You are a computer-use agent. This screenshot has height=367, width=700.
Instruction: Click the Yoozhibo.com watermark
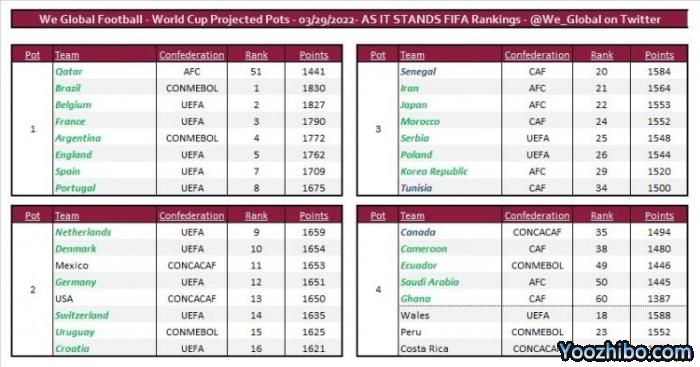click(x=625, y=352)
